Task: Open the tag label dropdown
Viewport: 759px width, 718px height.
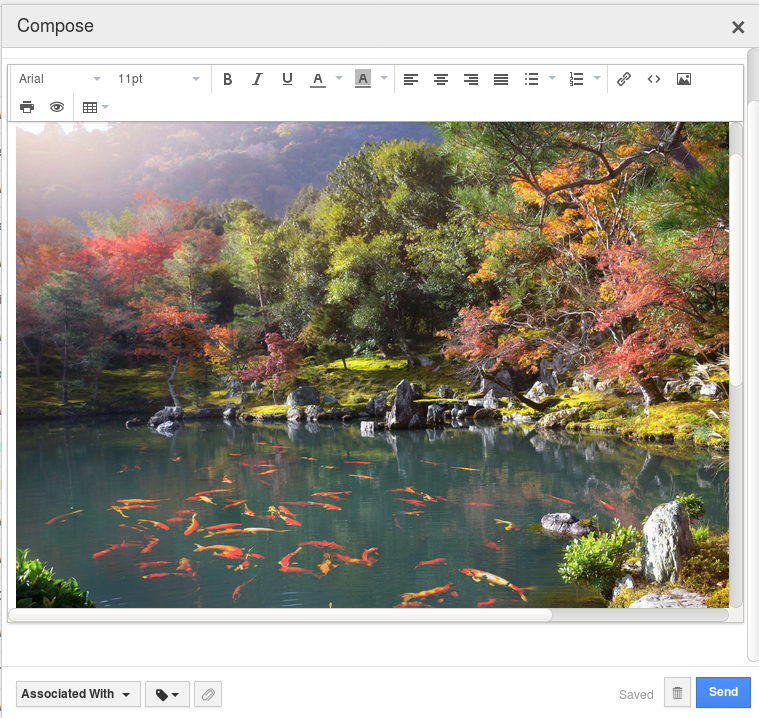Action: [167, 694]
